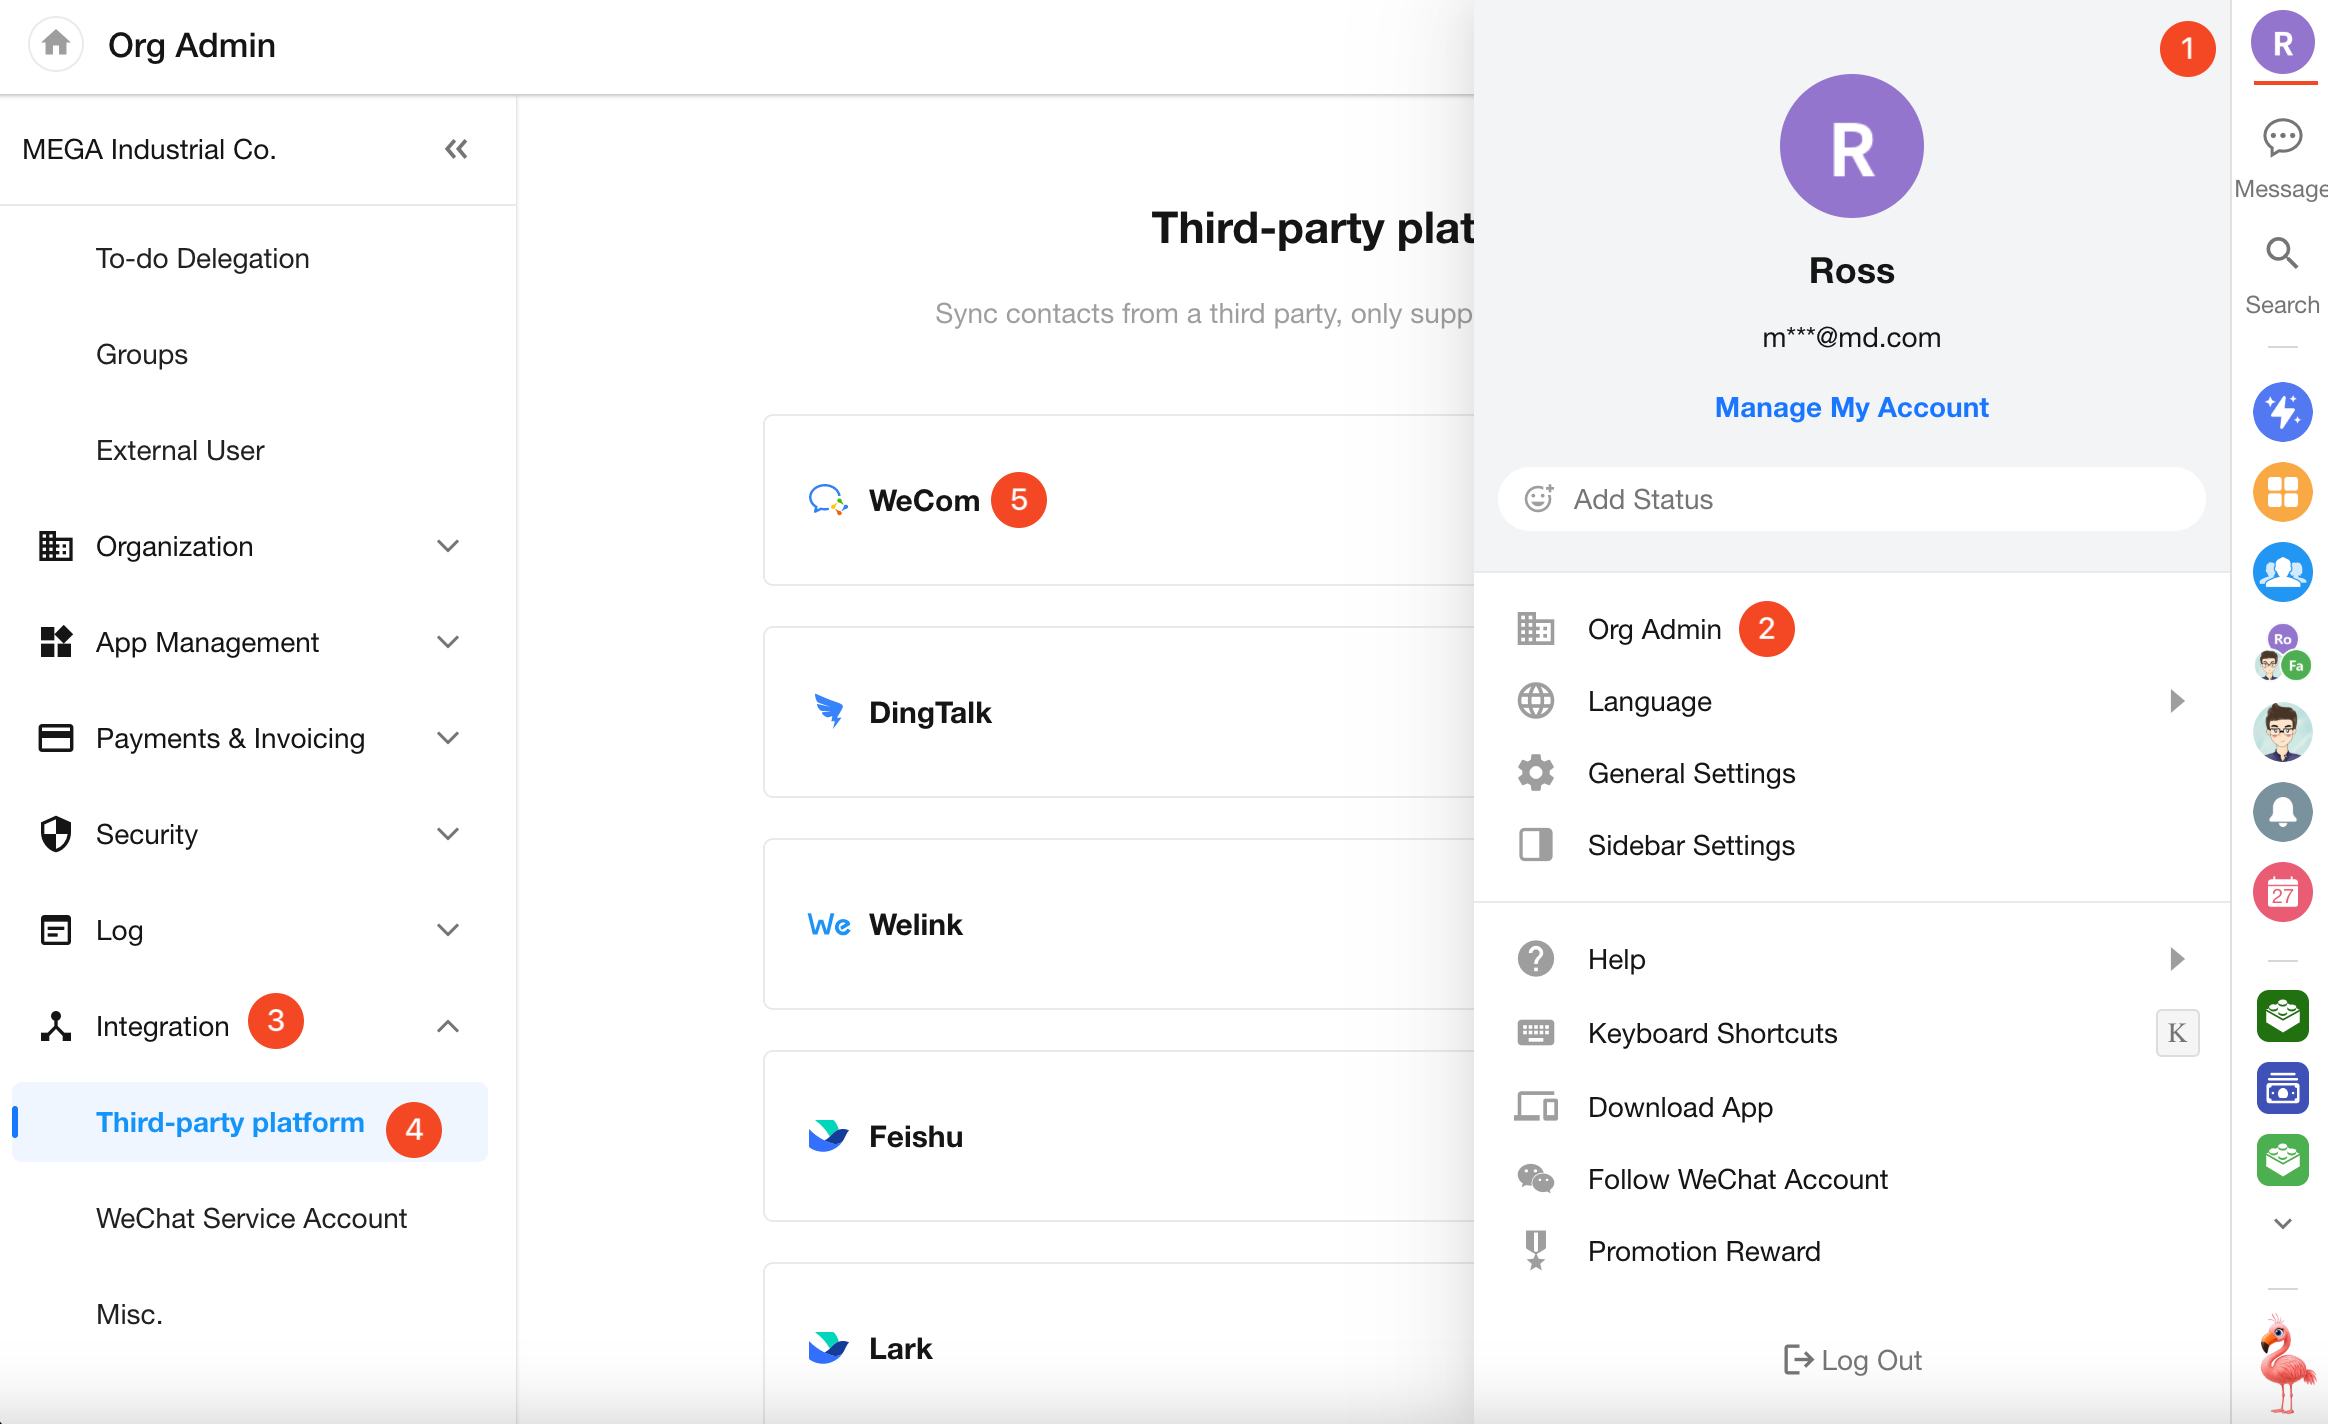Click the Add Status field
Viewport: 2328px width, 1424px height.
[1851, 499]
